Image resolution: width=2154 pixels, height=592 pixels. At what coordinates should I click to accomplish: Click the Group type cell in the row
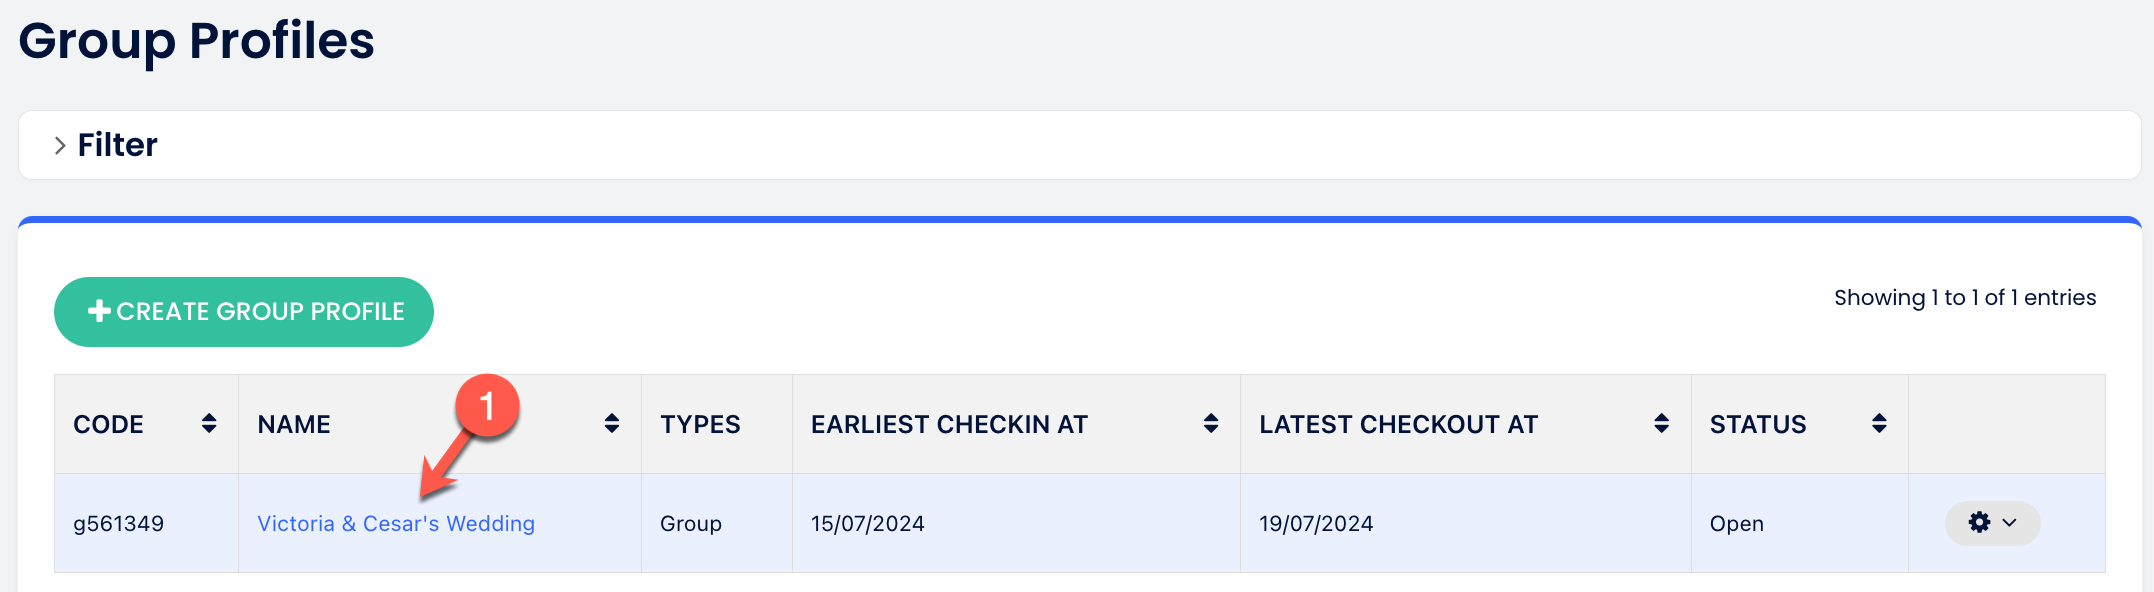[x=691, y=524]
